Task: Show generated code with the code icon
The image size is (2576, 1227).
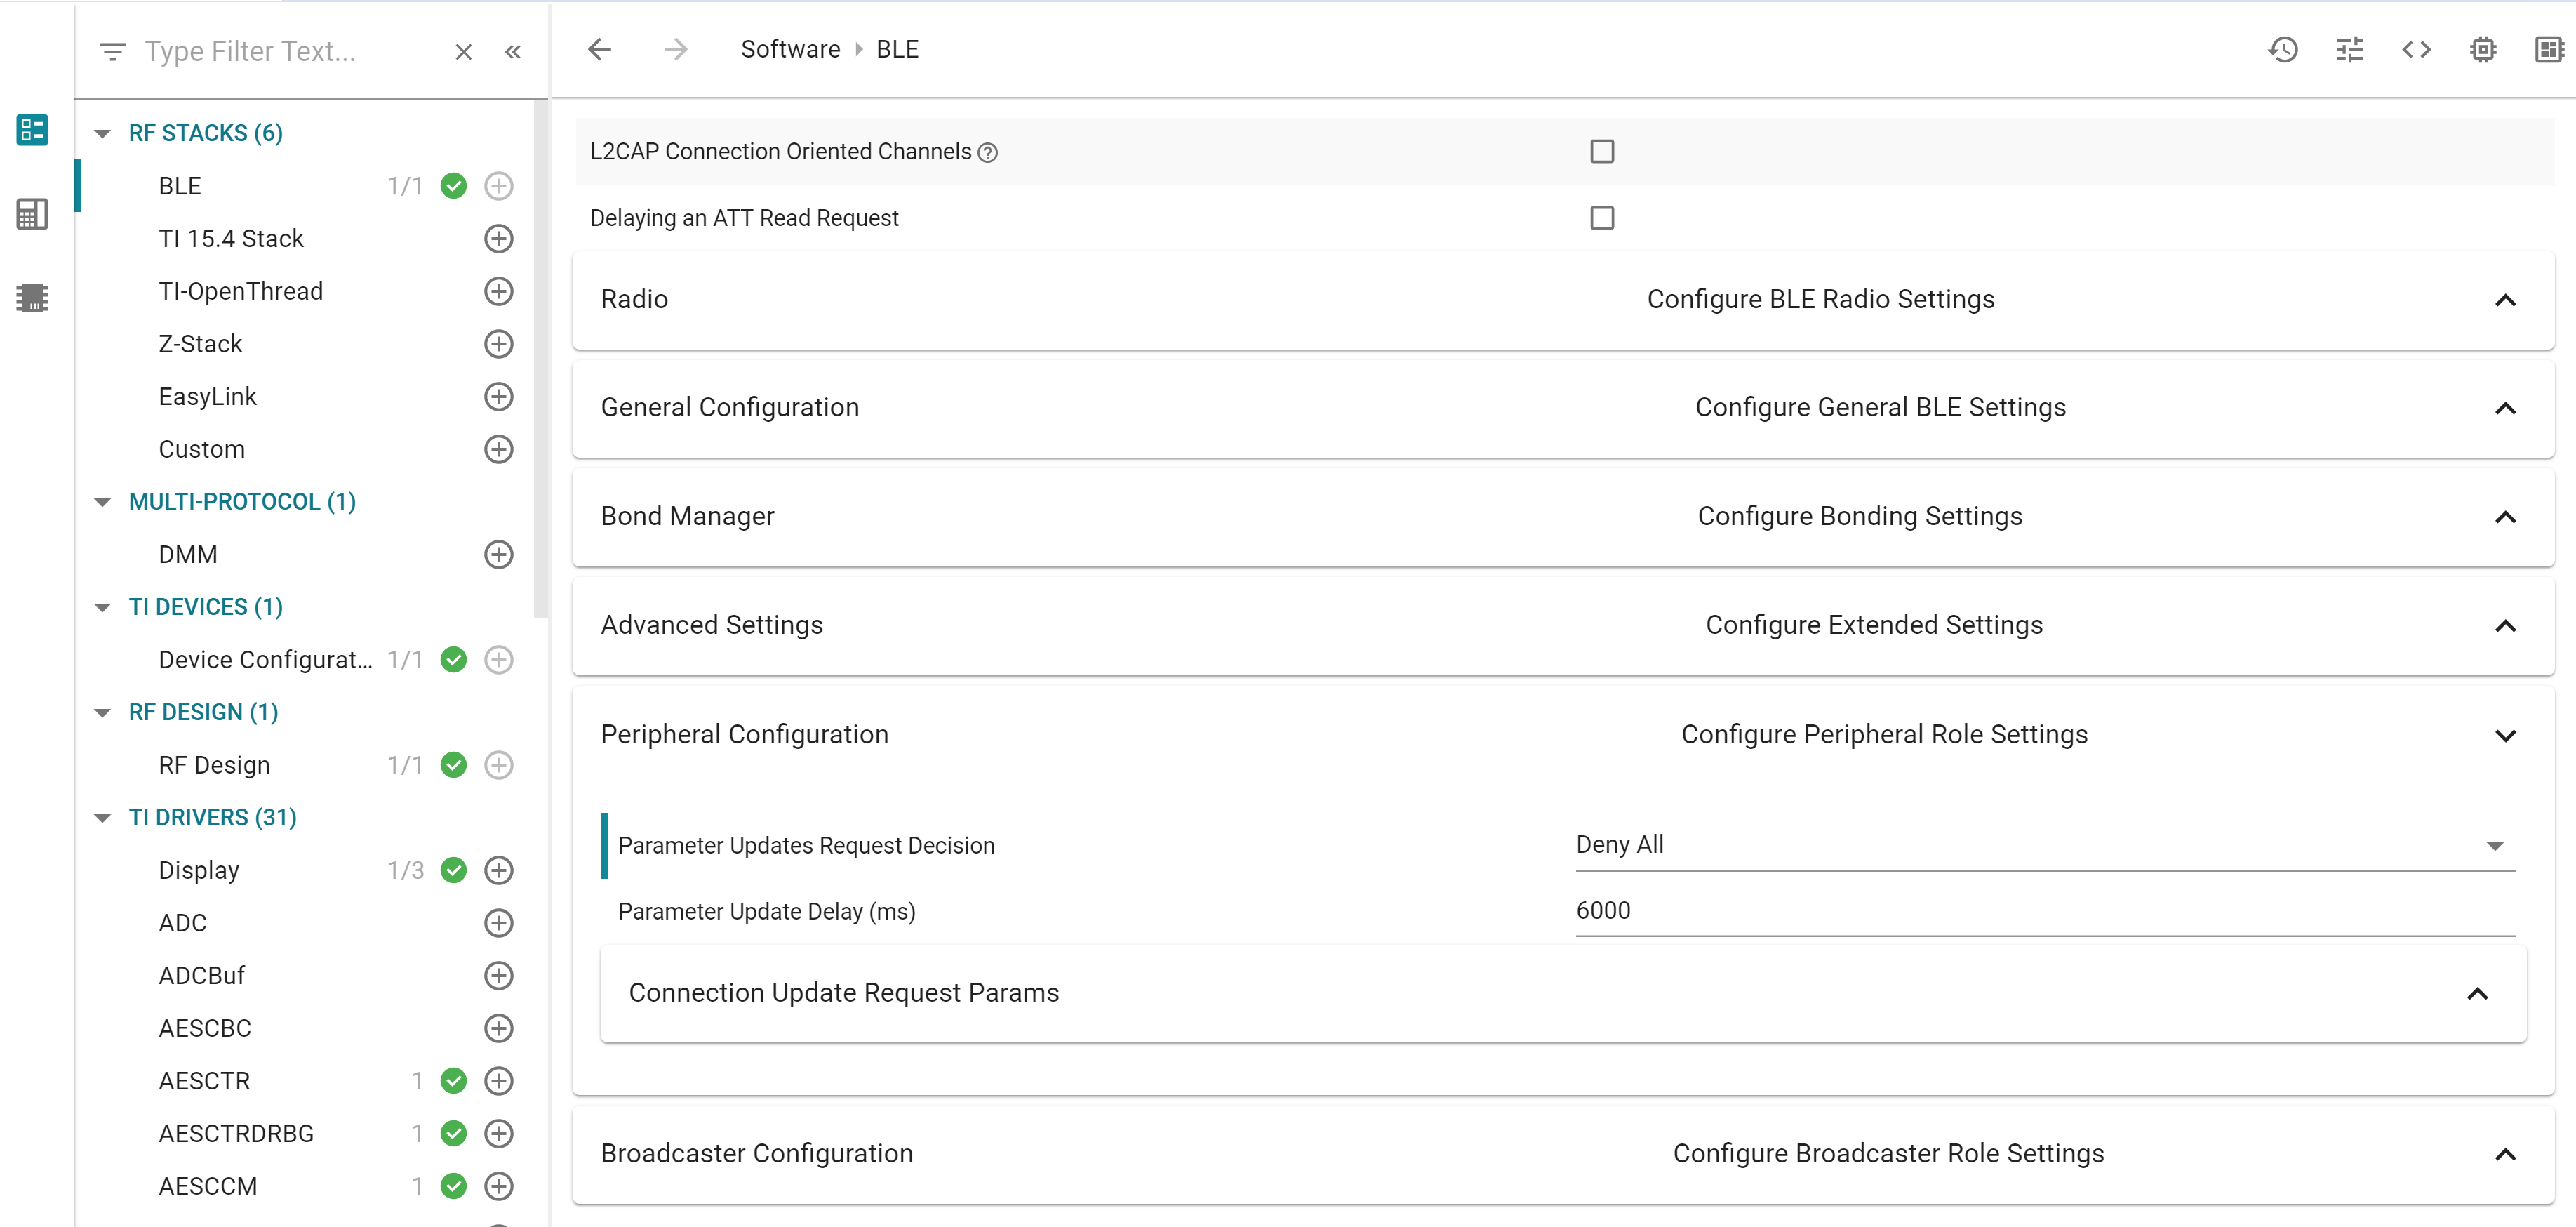Action: coord(2417,49)
